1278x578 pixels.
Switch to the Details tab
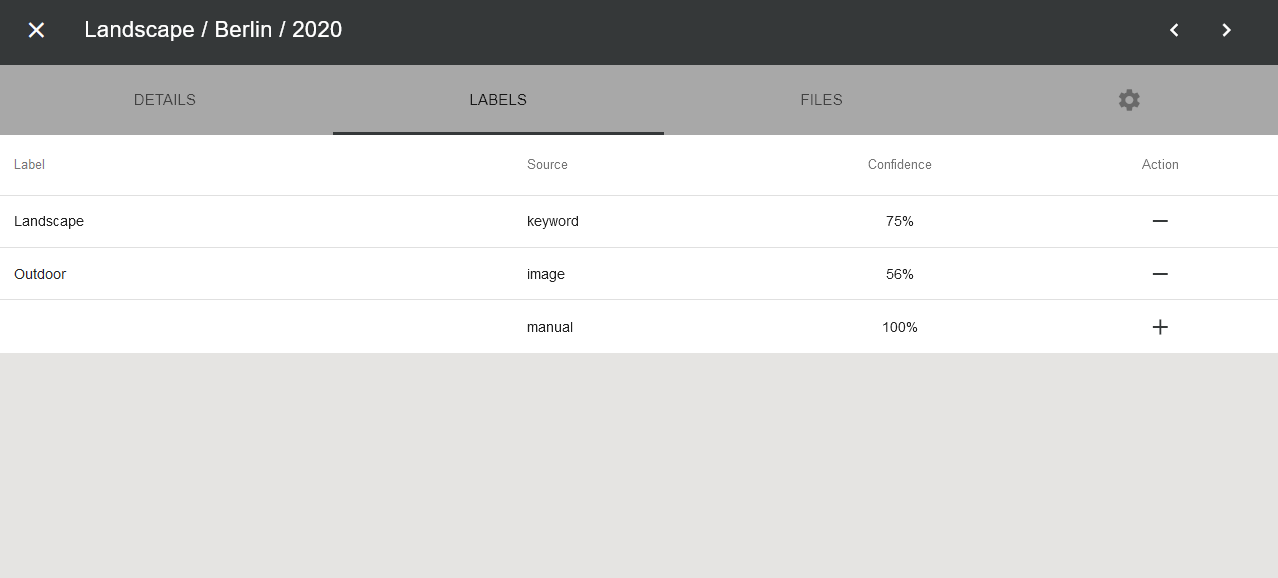(x=164, y=100)
